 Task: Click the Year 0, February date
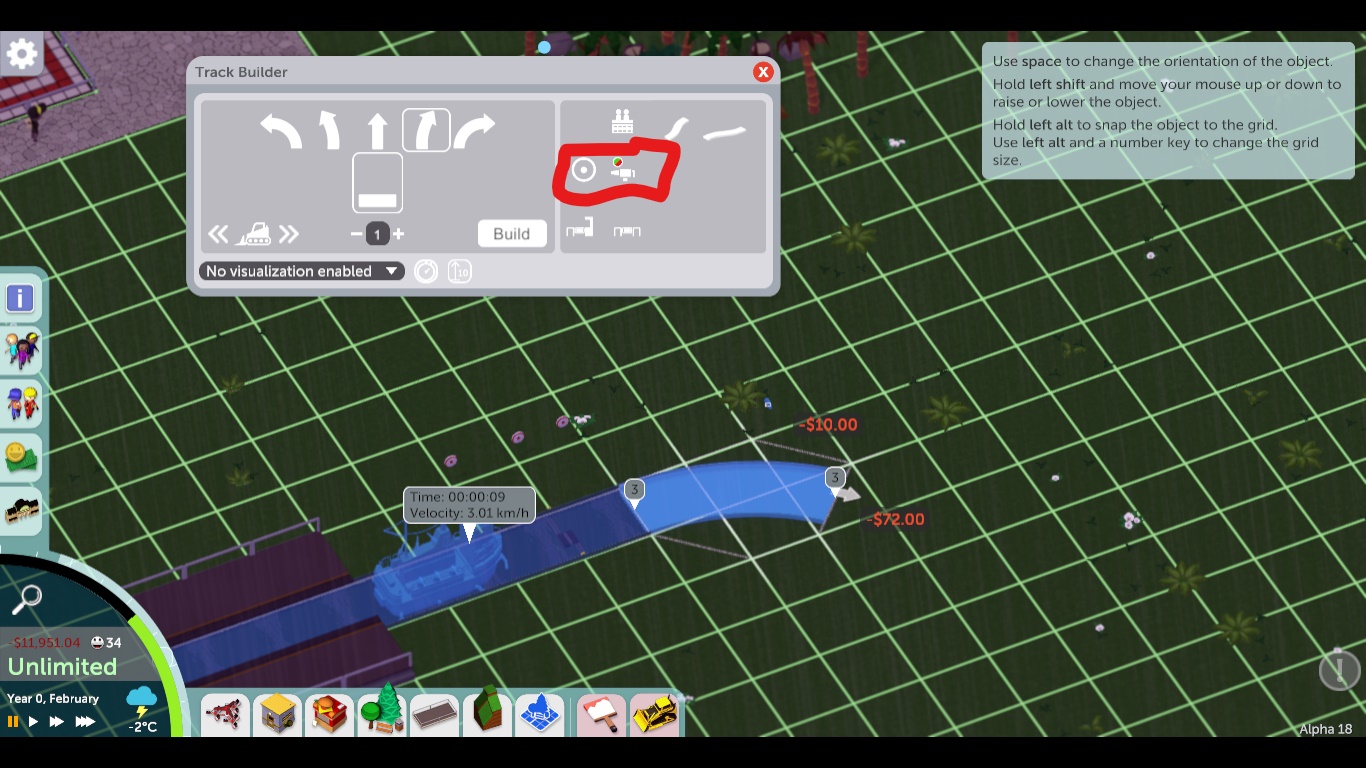(x=53, y=699)
